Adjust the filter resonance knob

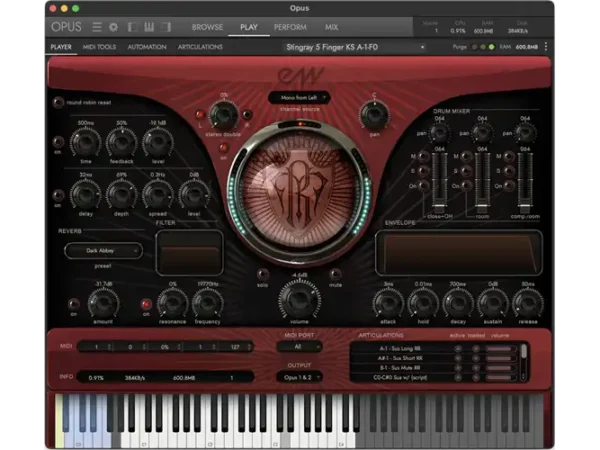[x=172, y=304]
